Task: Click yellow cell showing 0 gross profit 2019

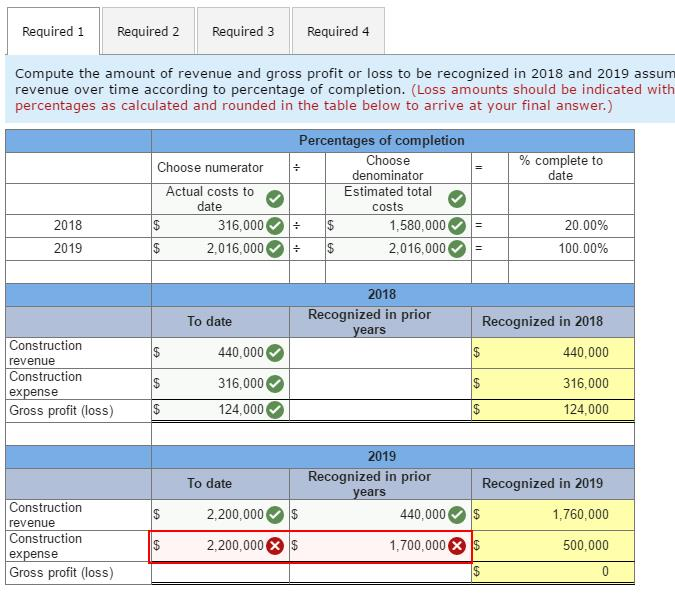Action: click(553, 572)
